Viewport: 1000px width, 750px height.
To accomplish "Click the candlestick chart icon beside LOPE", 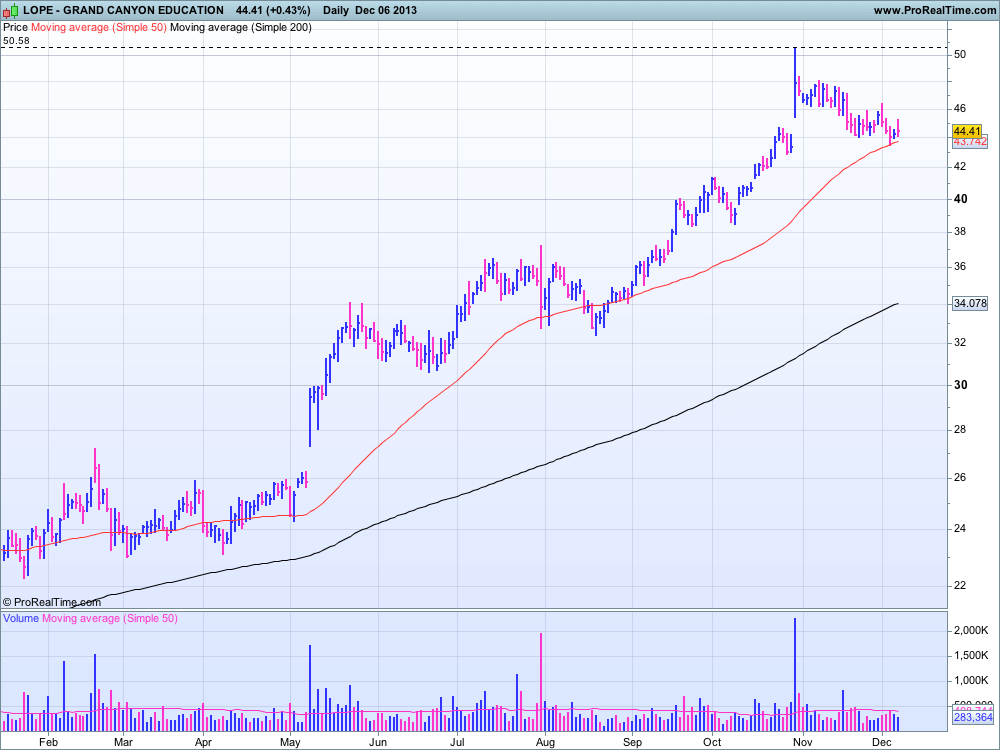I will coord(11,10).
